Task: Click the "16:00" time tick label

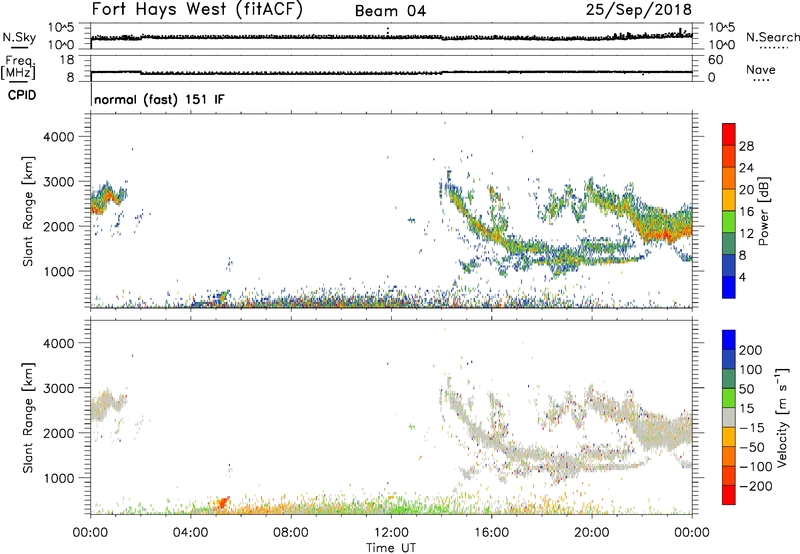Action: [491, 533]
